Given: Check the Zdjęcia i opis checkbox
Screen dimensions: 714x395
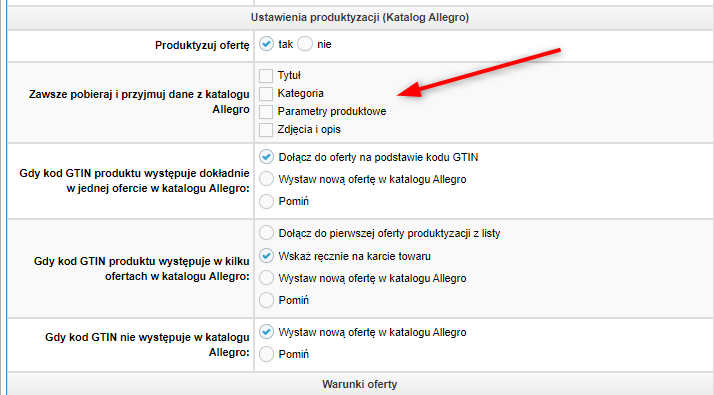Looking at the screenshot, I should click(x=266, y=130).
